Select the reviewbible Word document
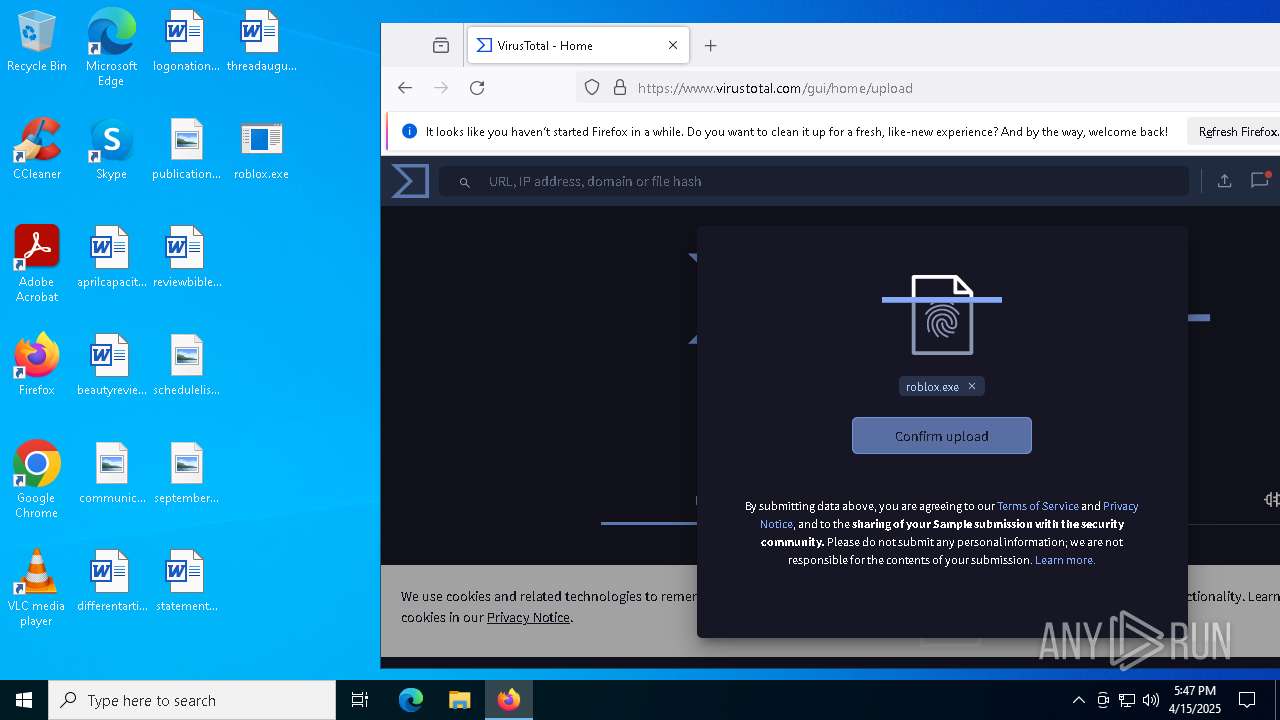 coord(186,258)
